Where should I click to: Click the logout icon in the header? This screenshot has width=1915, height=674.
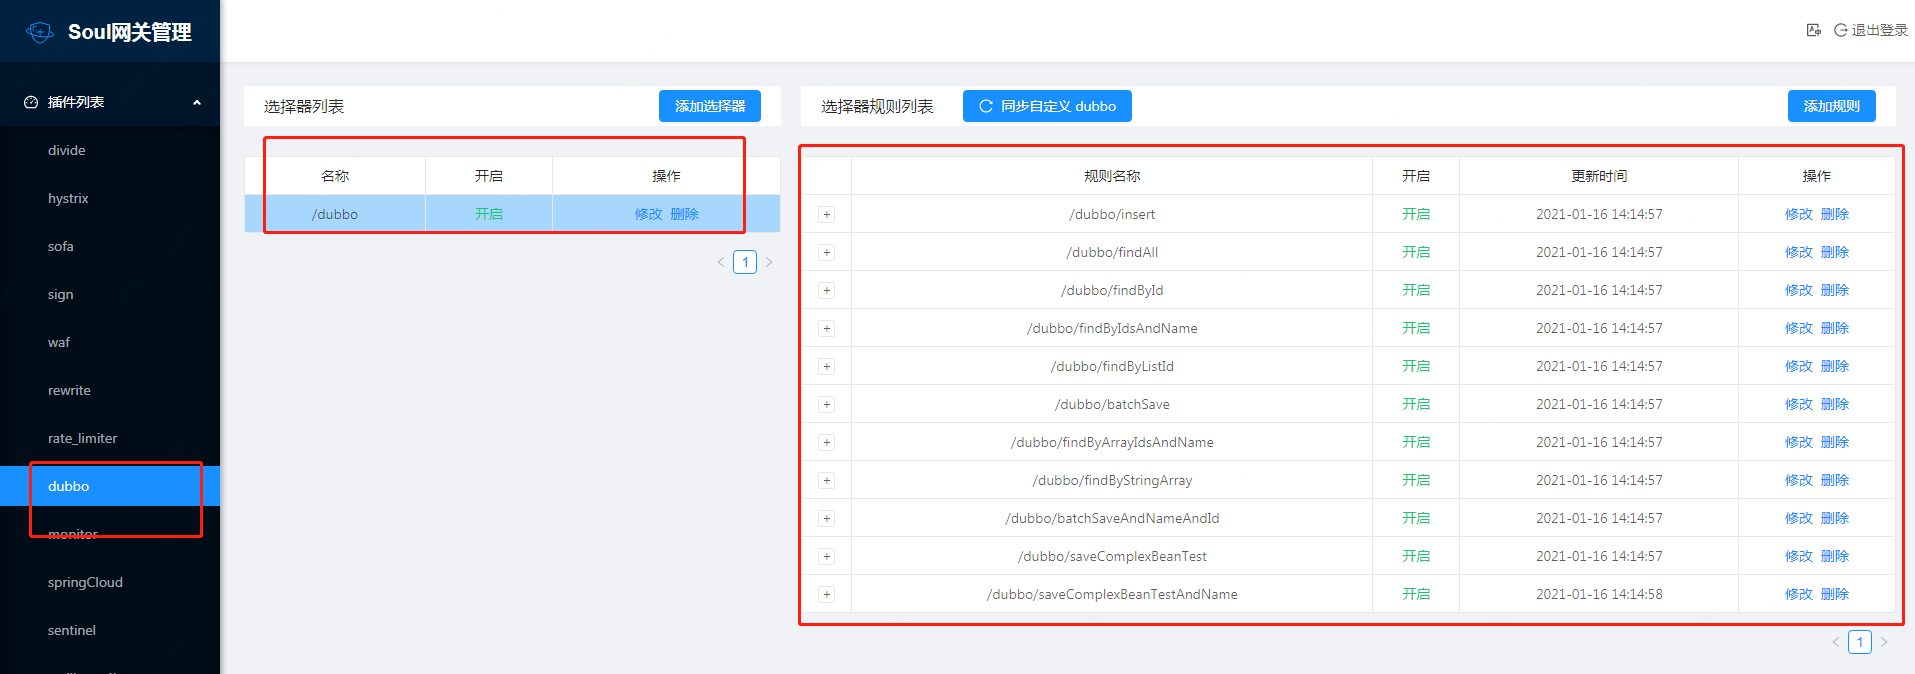click(x=1840, y=30)
